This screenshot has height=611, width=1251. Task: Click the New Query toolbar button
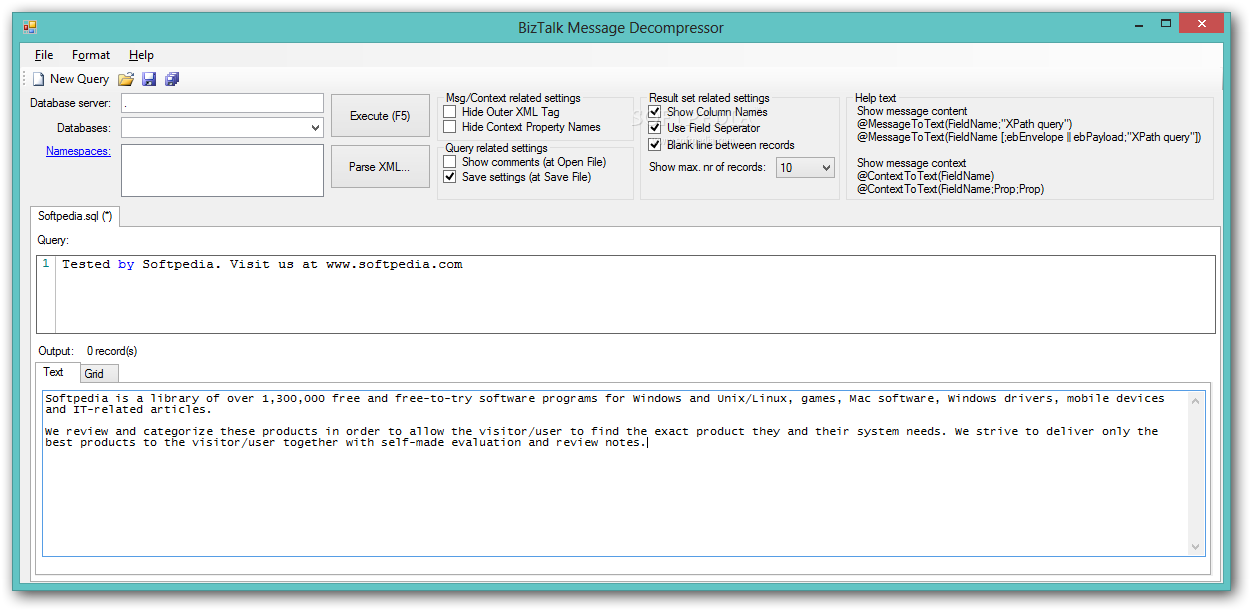(70, 79)
